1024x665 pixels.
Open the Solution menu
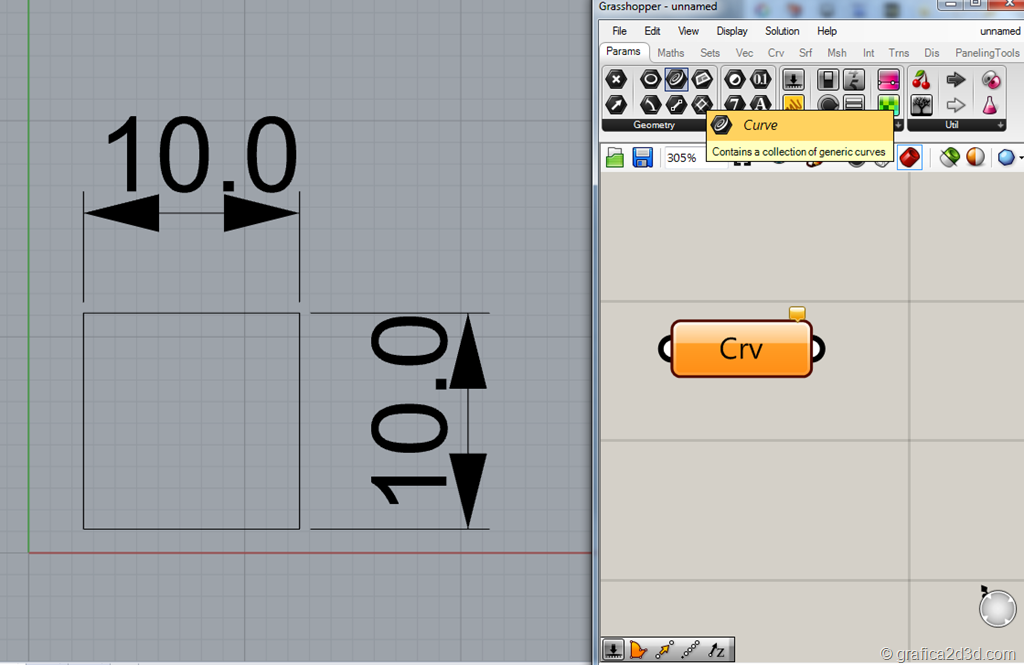point(782,31)
